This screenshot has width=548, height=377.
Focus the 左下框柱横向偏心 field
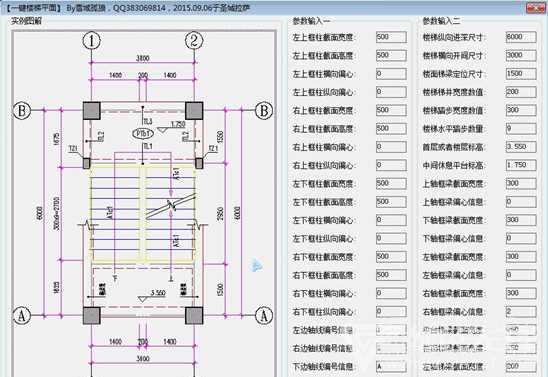click(391, 220)
